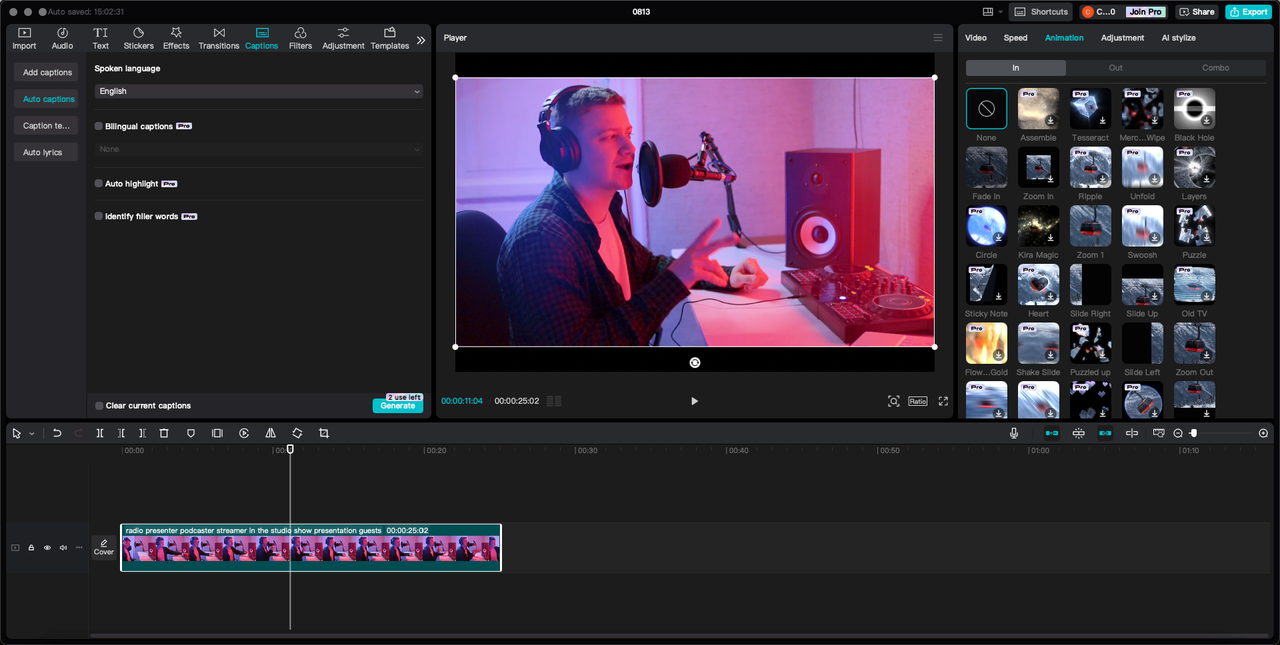Viewport: 1280px width, 645px height.
Task: Open the bilingual language None dropdown
Action: tap(259, 149)
